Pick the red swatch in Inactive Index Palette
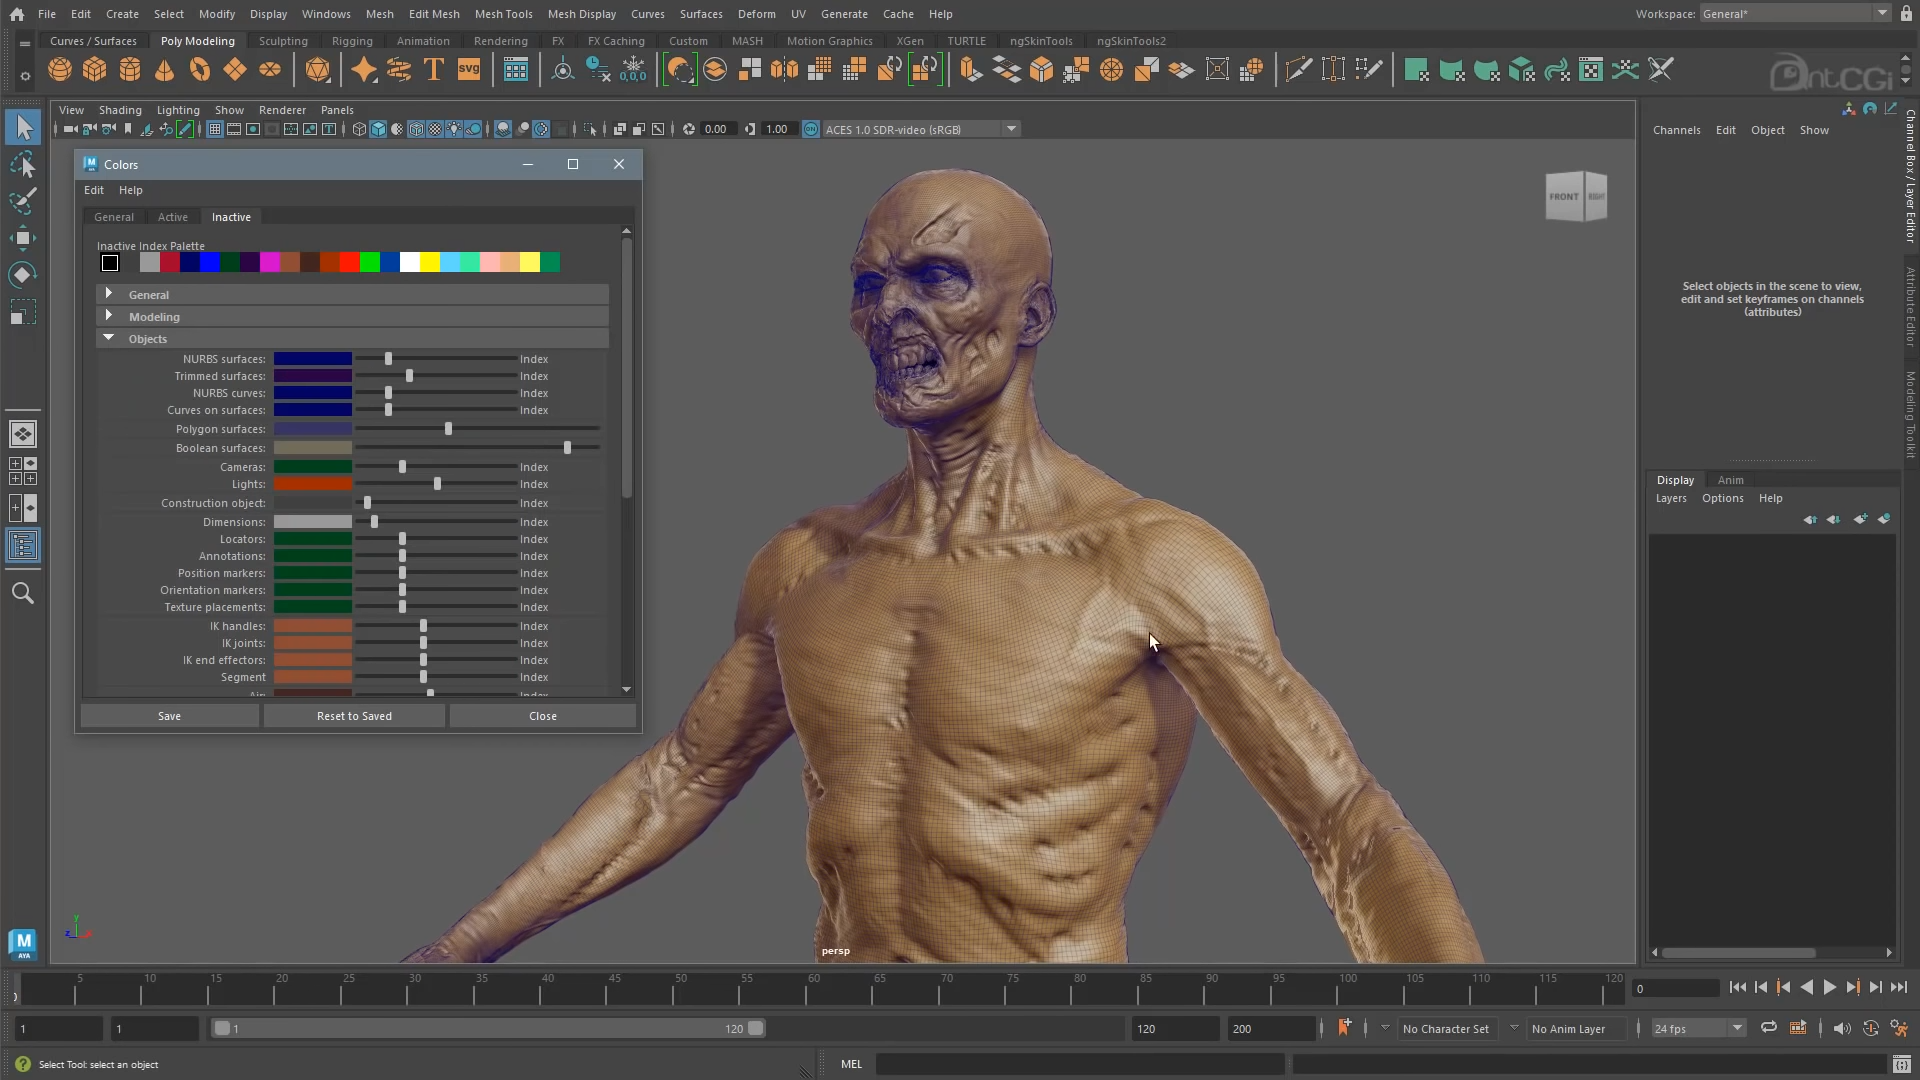 pyautogui.click(x=349, y=263)
